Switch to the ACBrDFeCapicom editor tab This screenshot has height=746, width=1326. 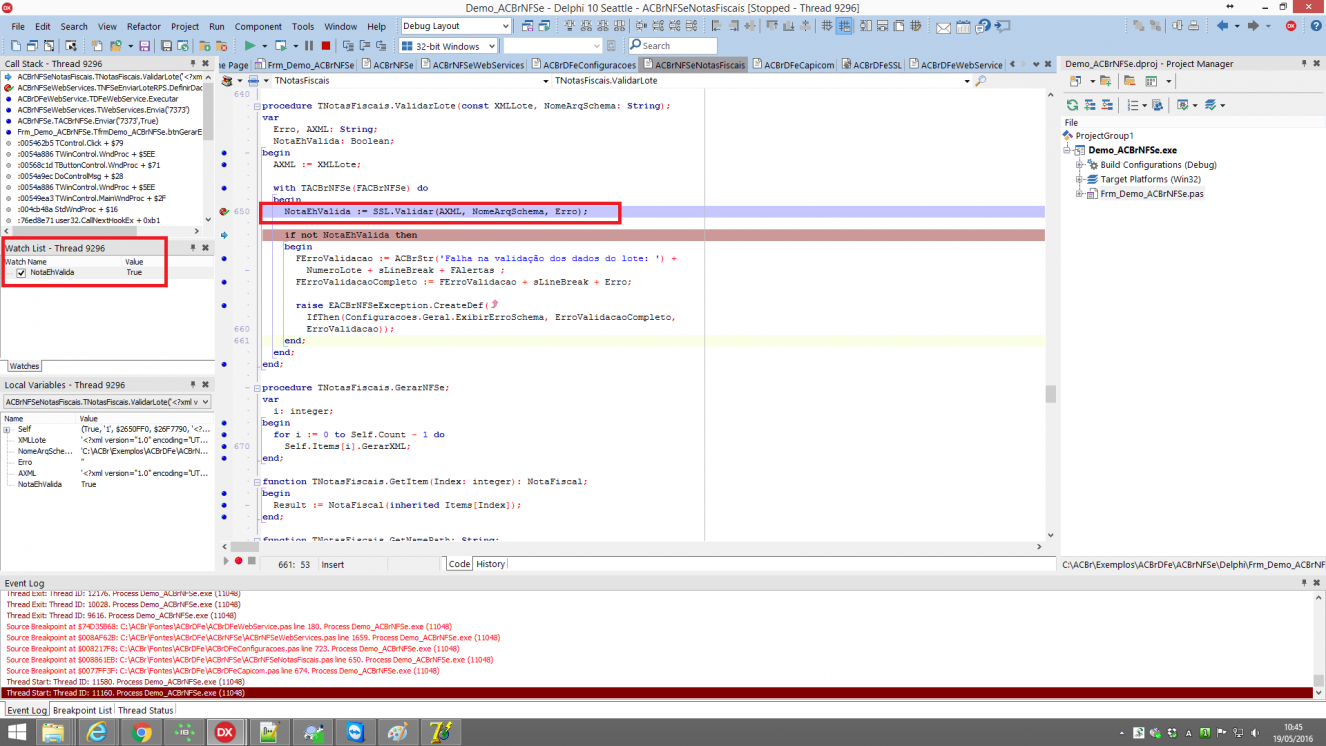(x=794, y=65)
